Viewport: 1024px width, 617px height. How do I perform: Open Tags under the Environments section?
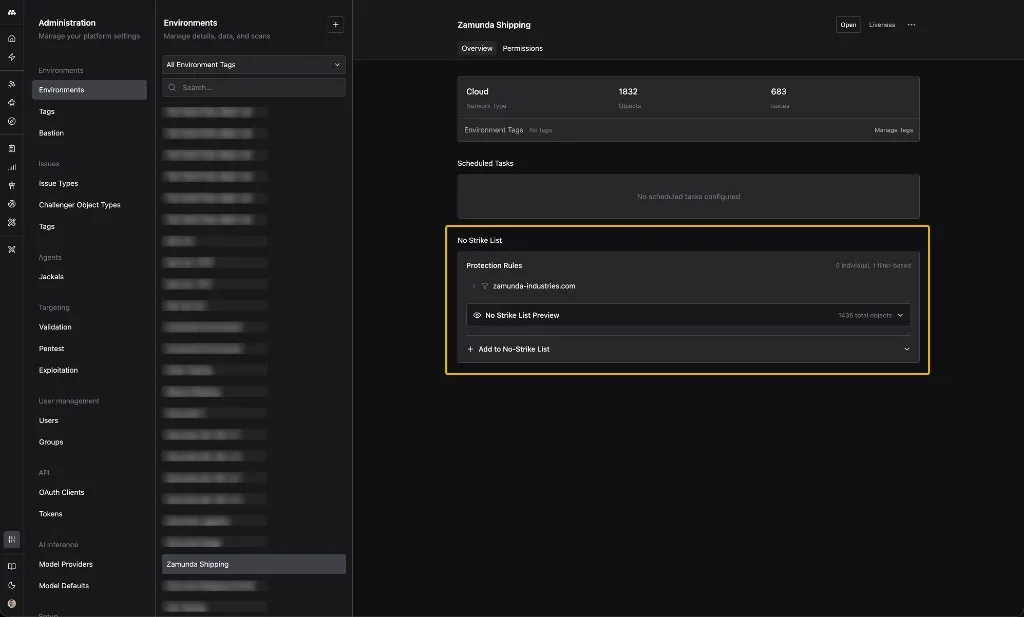(46, 112)
